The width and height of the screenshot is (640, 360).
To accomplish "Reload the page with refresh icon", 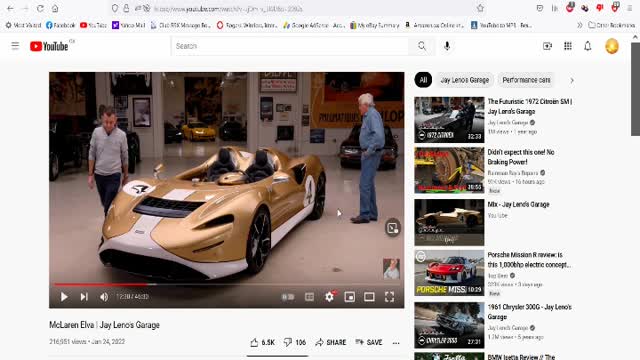I will point(40,8).
